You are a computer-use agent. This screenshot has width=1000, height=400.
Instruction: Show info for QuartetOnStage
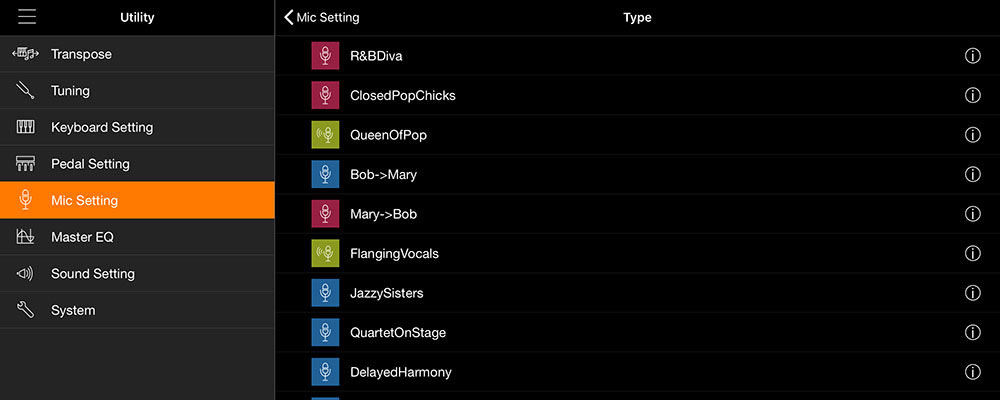point(972,332)
